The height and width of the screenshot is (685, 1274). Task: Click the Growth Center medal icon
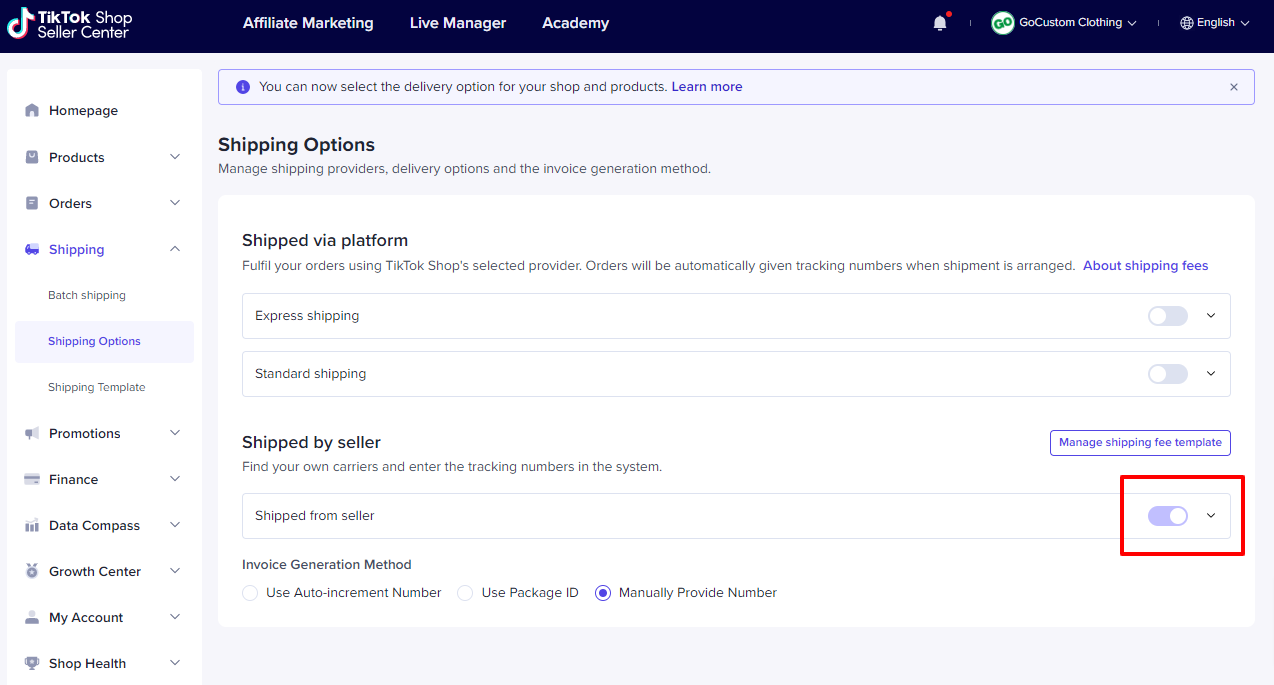click(32, 571)
